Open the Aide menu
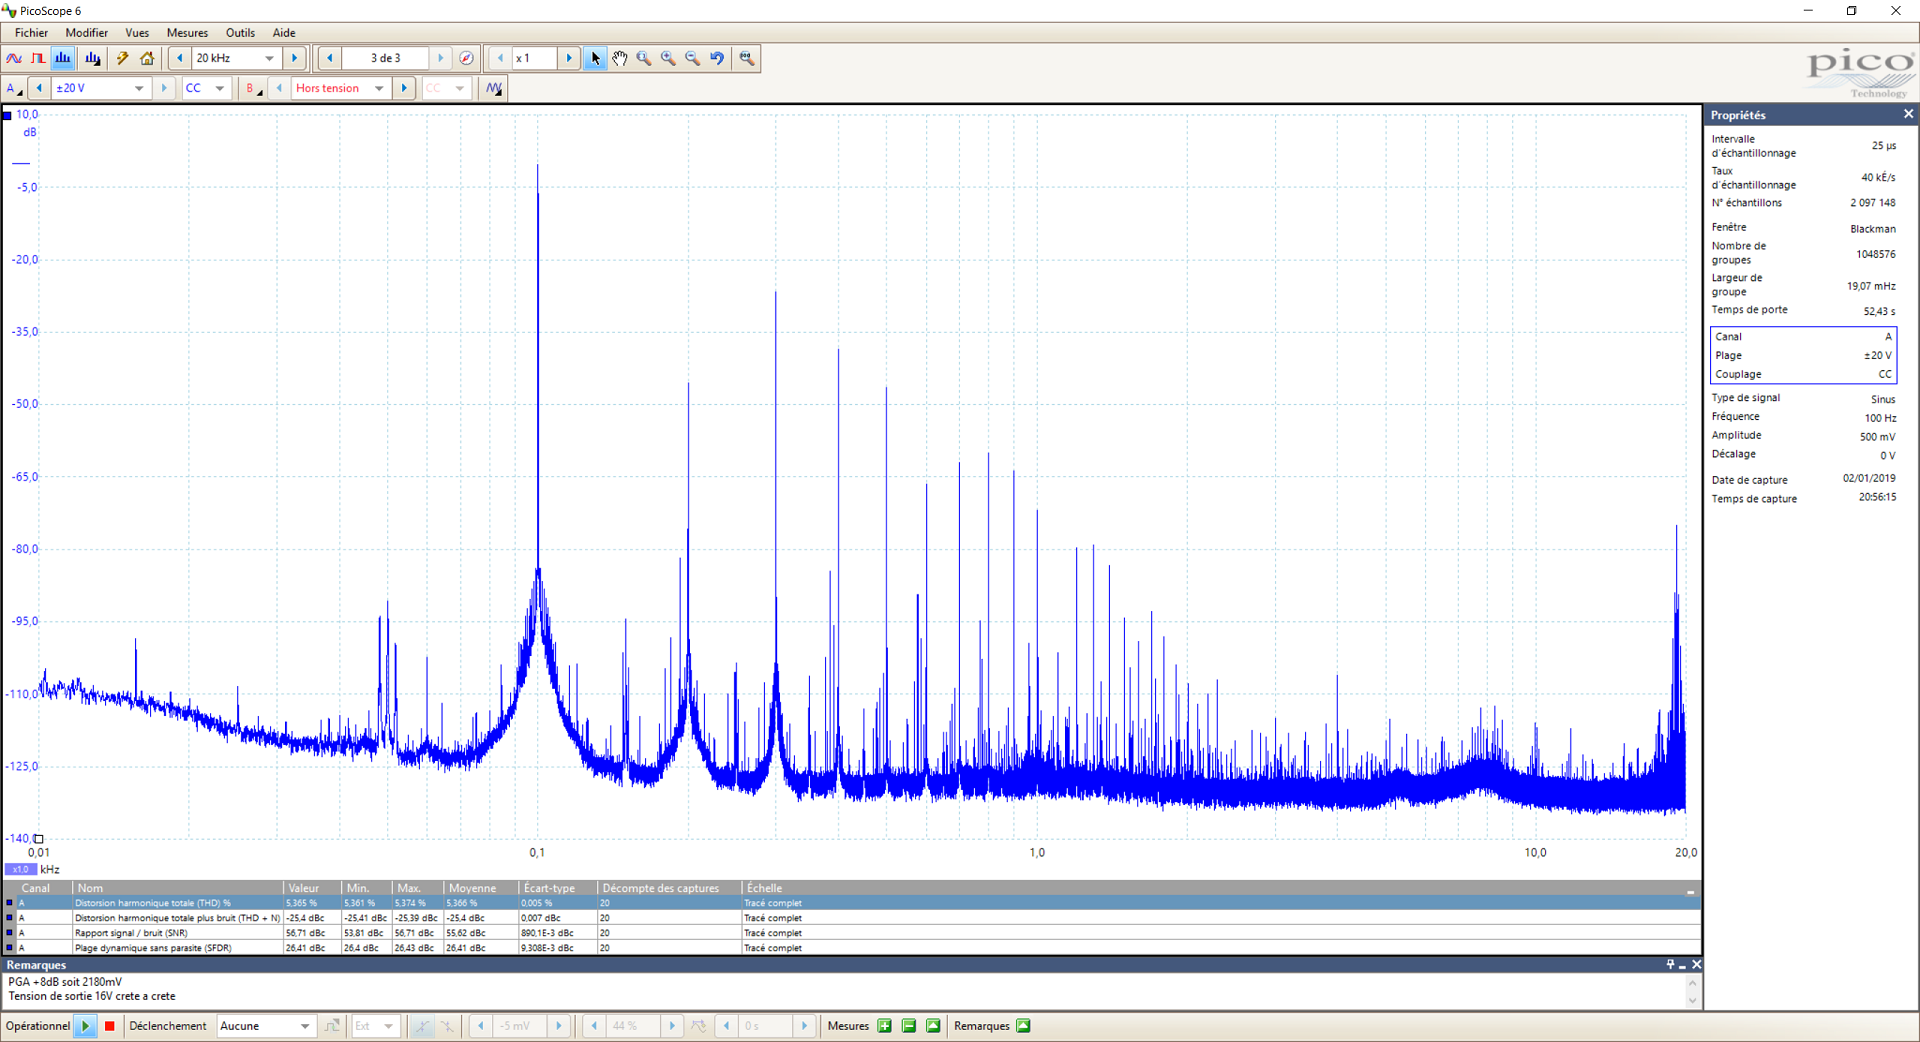This screenshot has height=1042, width=1920. point(284,33)
